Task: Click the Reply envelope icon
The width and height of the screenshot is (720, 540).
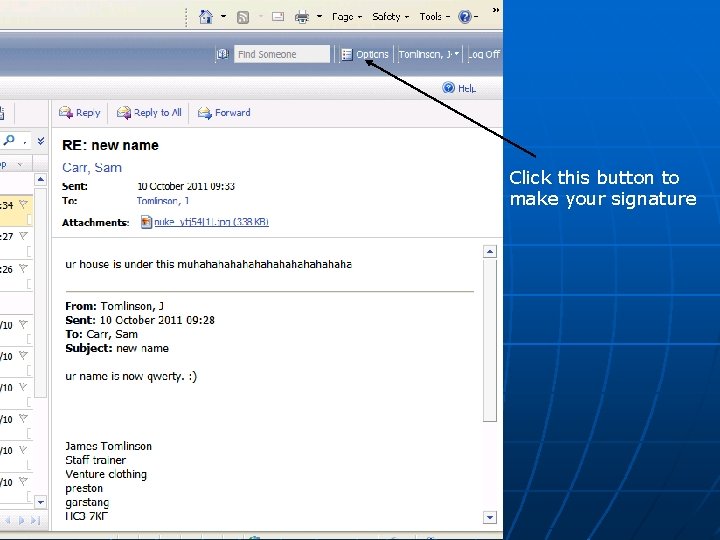Action: click(x=66, y=112)
